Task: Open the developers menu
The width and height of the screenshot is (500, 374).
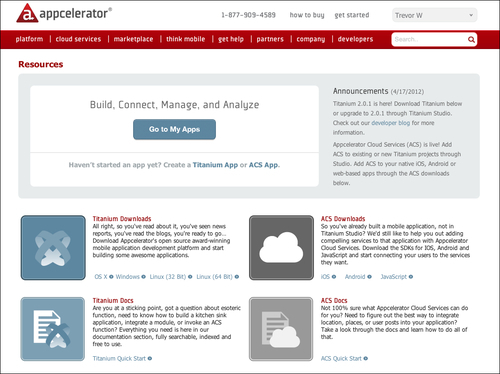Action: [x=355, y=39]
